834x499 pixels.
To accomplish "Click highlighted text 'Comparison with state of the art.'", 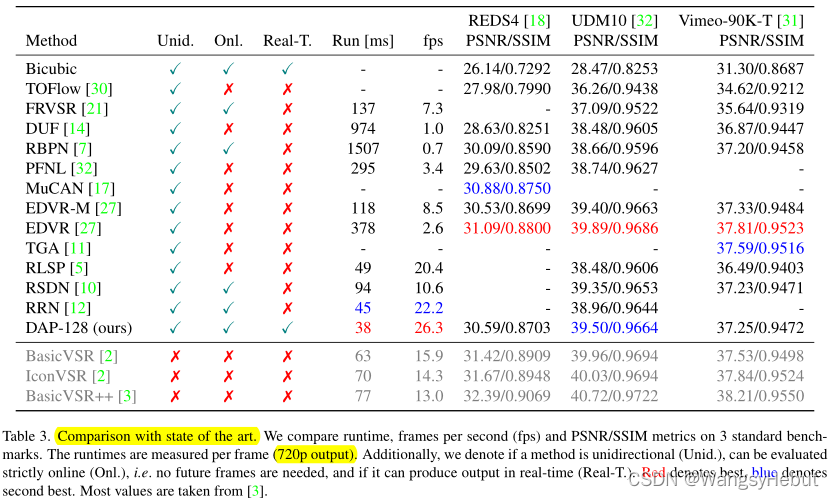I will coord(157,436).
